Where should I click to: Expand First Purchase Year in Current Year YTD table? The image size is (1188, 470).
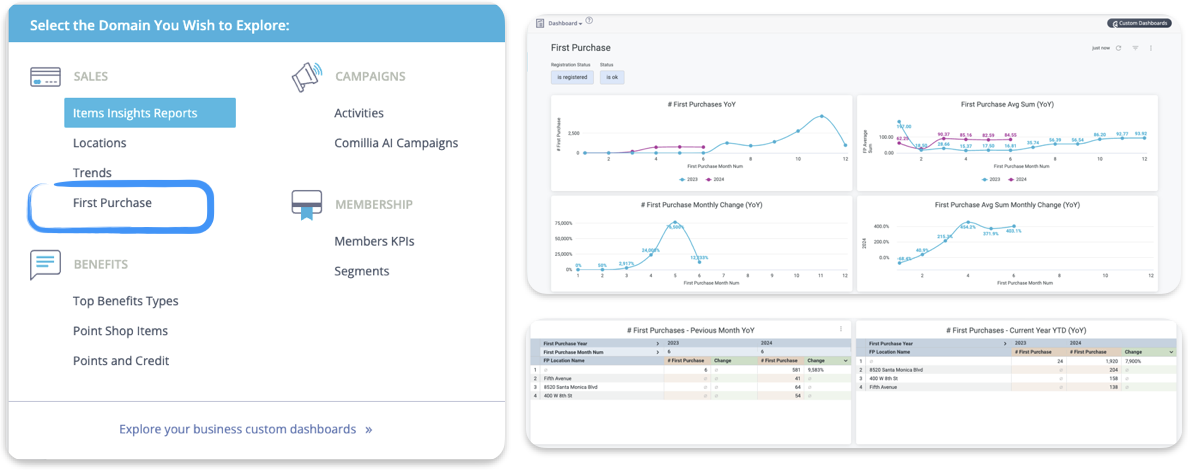coord(1005,343)
